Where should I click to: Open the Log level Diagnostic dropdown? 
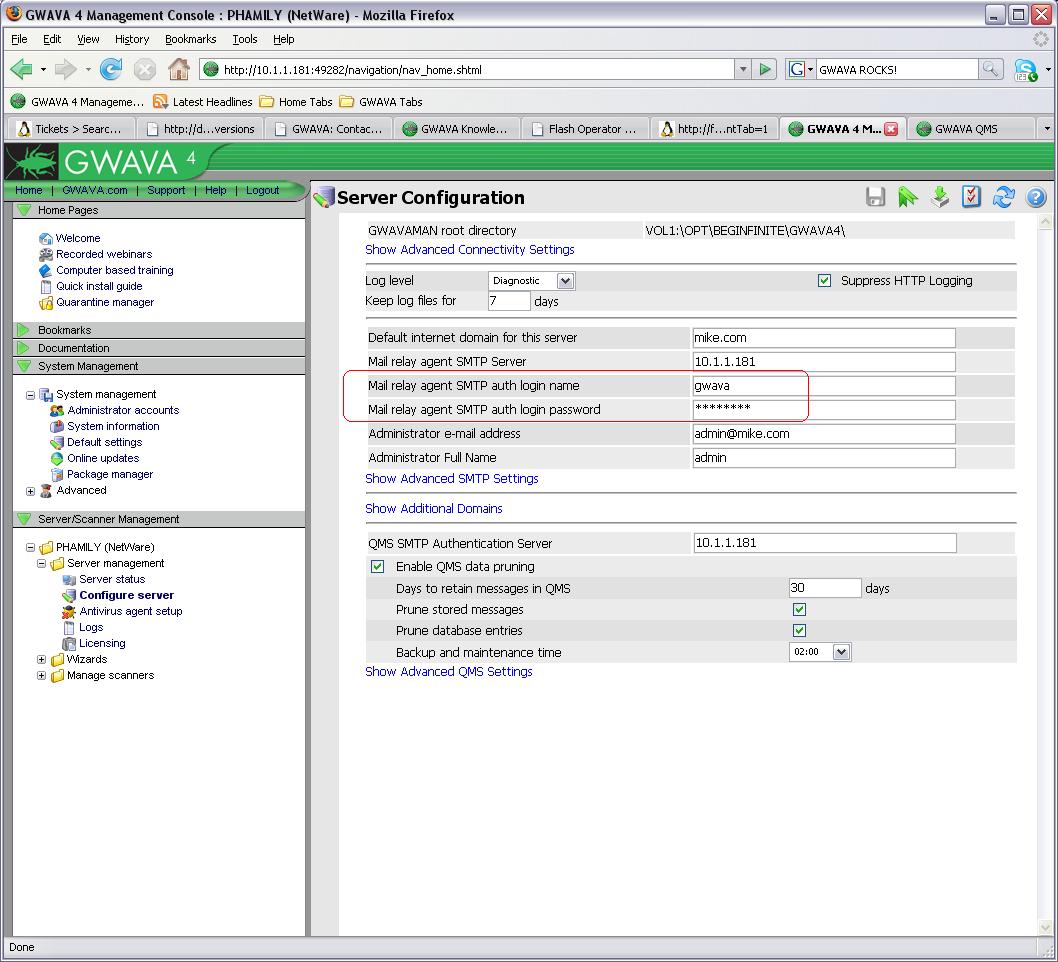tap(531, 281)
